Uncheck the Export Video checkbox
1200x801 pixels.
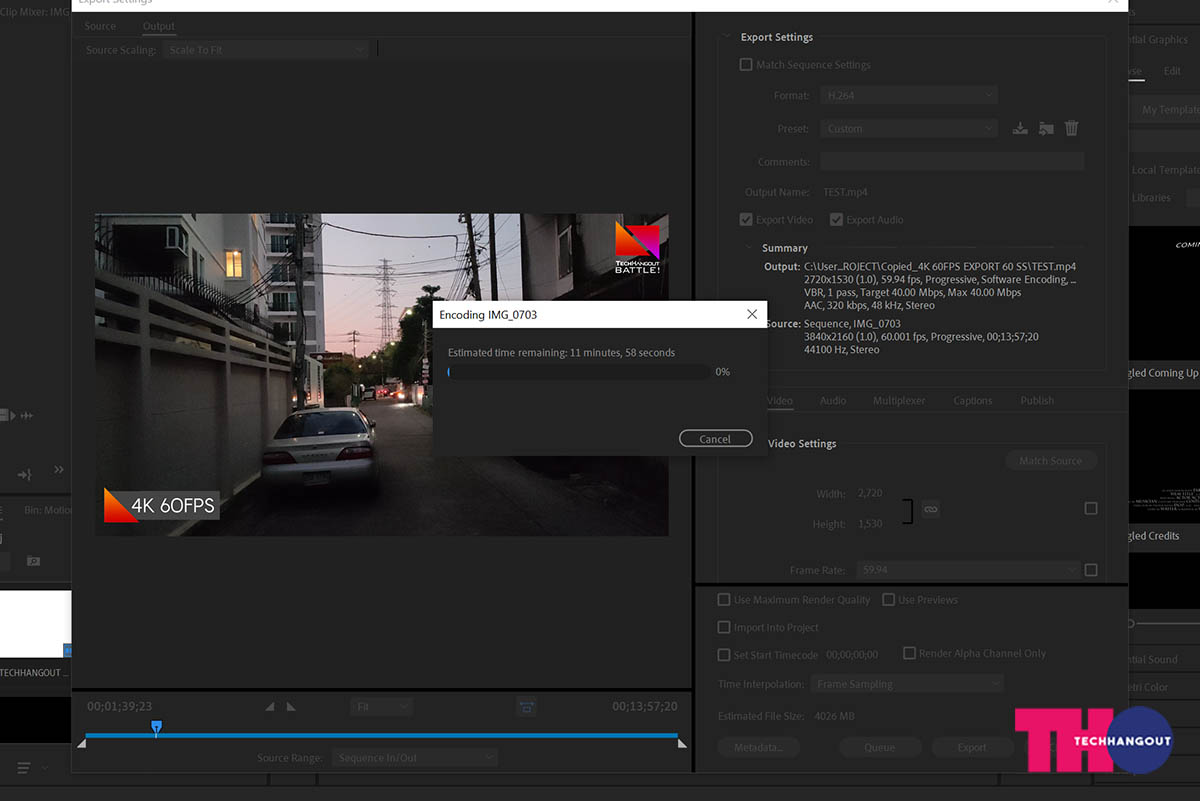click(746, 220)
